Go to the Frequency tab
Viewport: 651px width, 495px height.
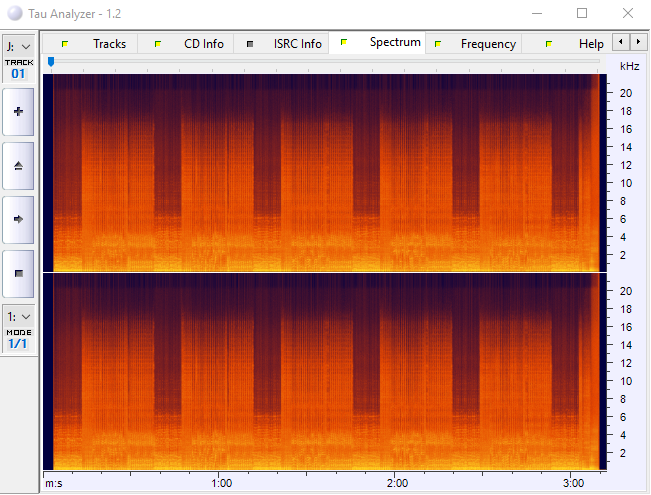pyautogui.click(x=488, y=44)
